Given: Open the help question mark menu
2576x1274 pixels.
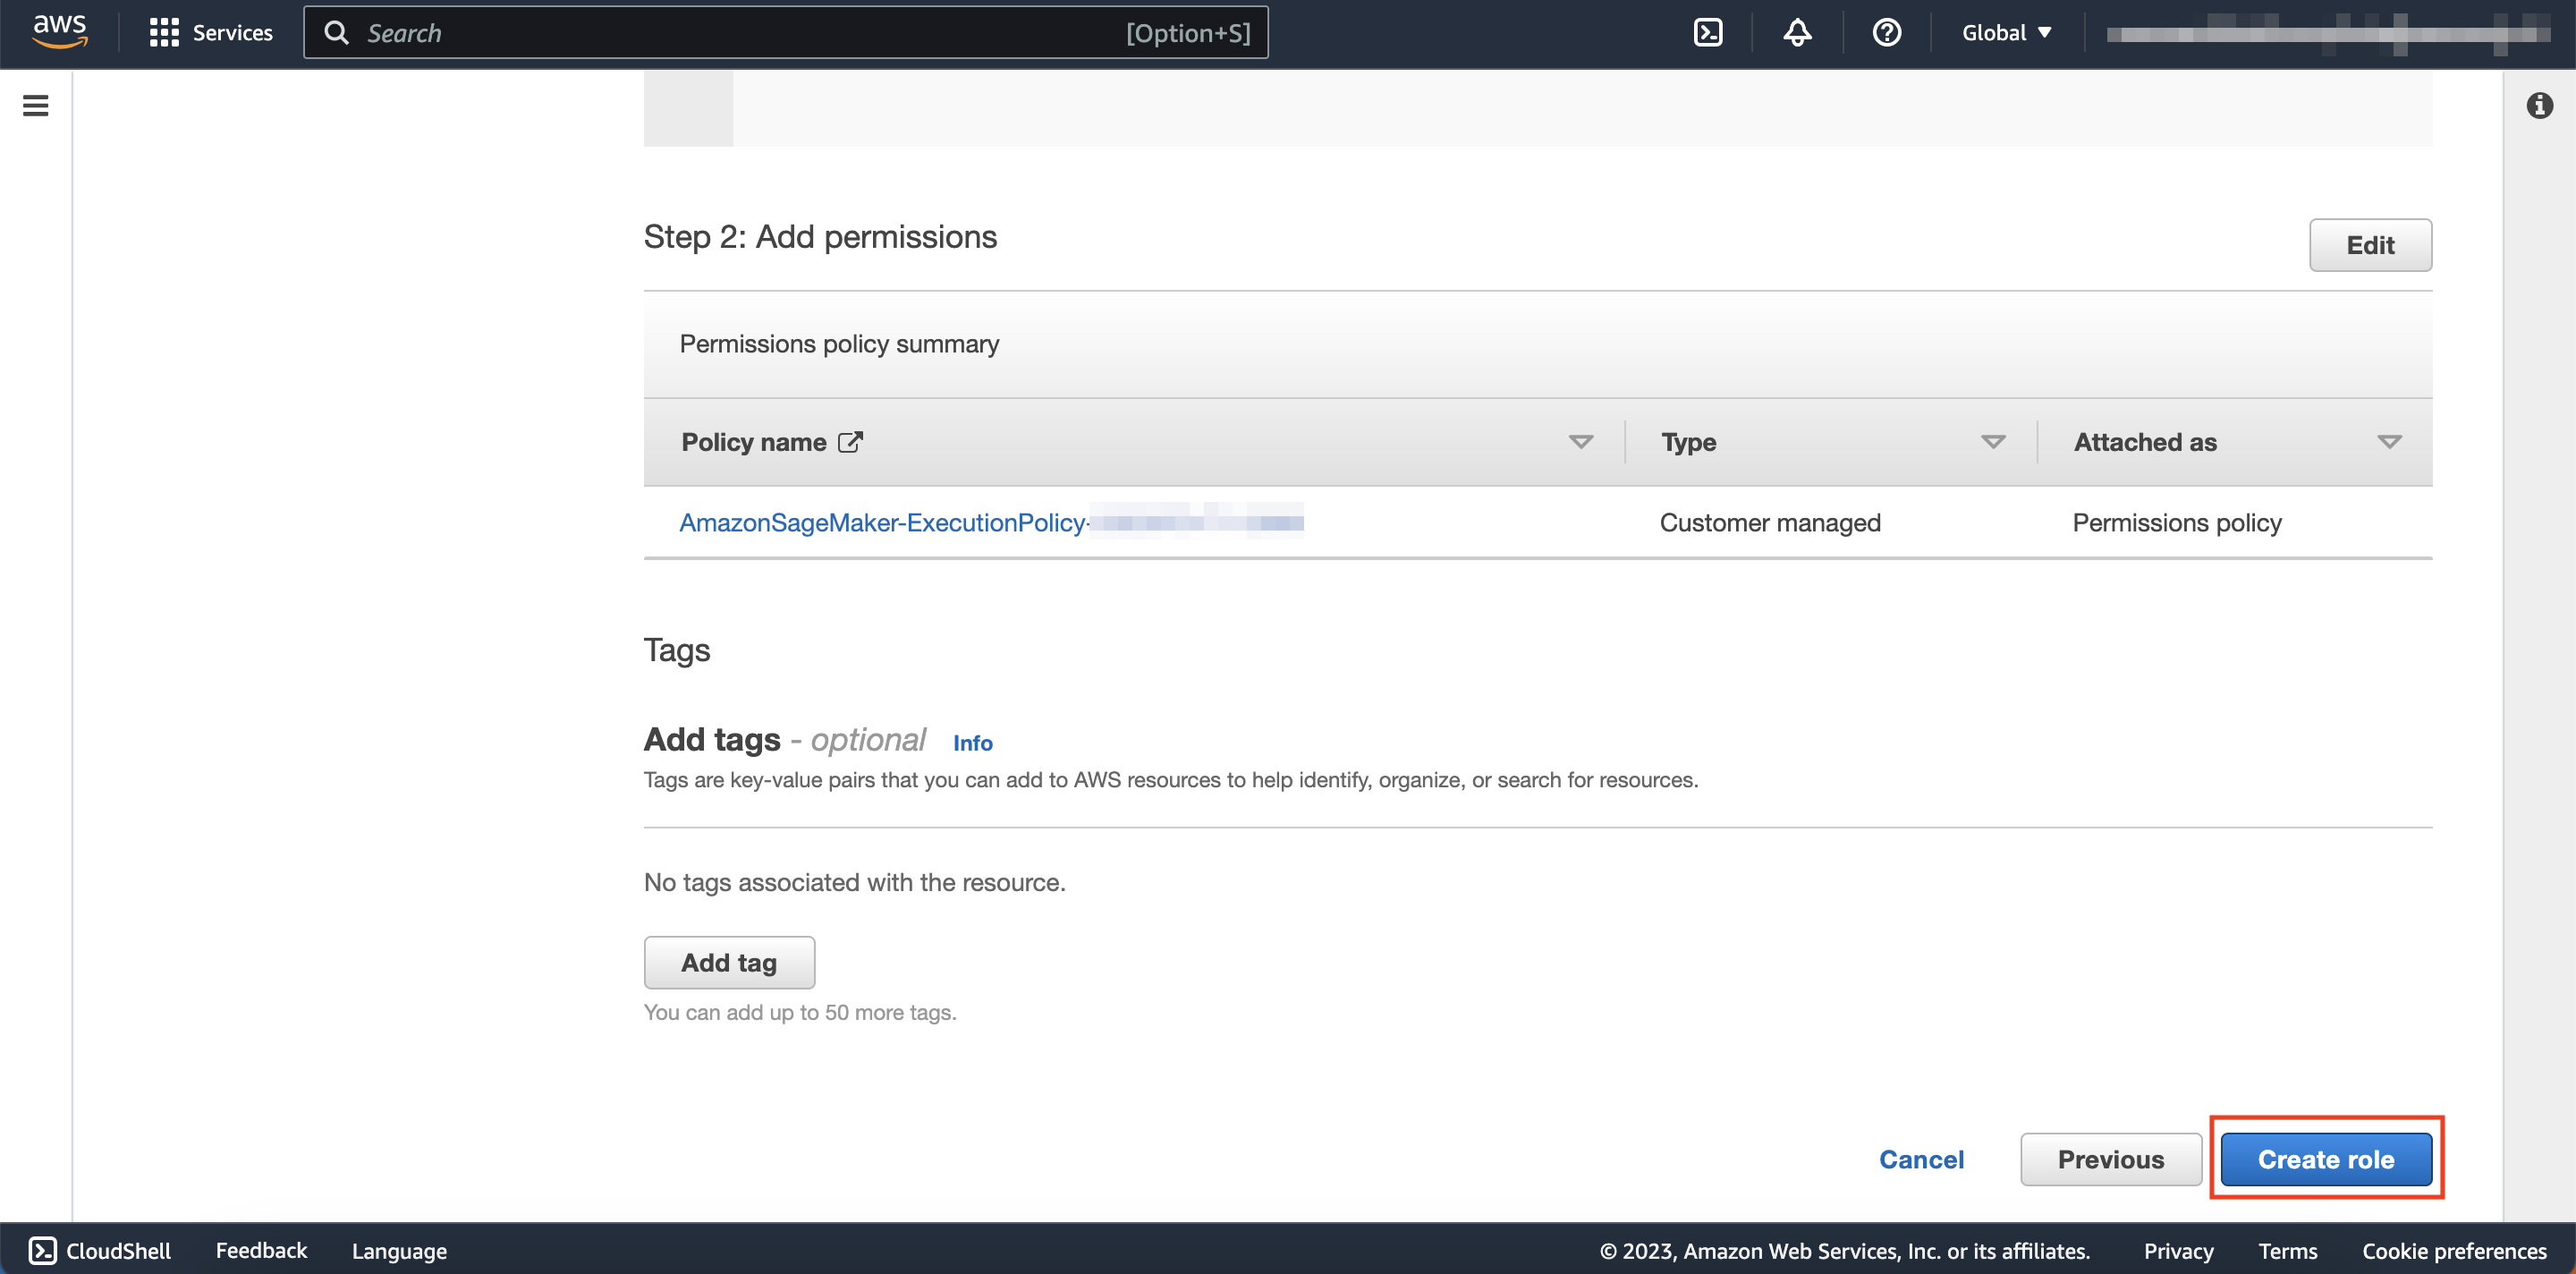Looking at the screenshot, I should point(1886,32).
